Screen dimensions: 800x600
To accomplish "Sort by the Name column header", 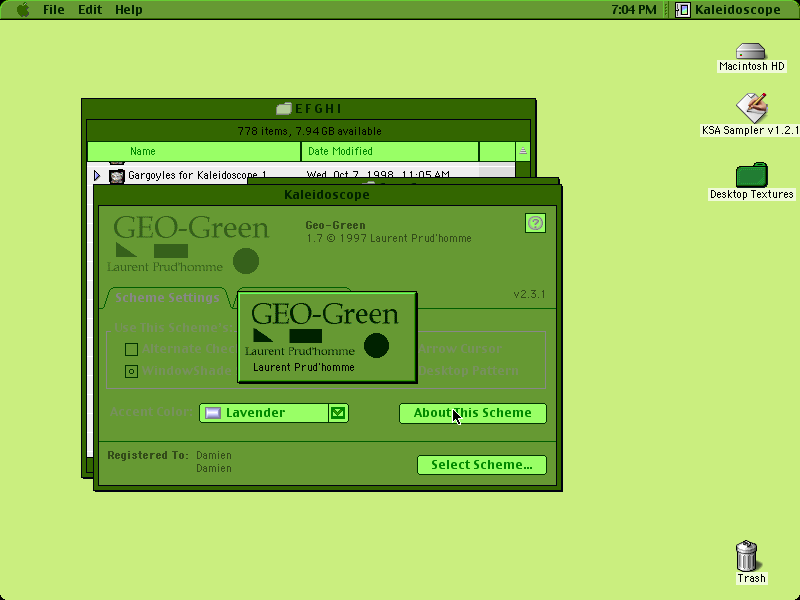I will click(x=194, y=151).
